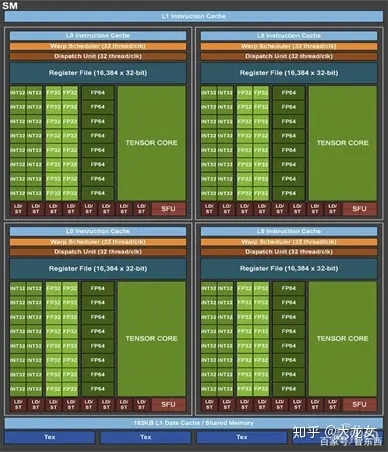Select the third Tex block
388x452 pixels.
[x=242, y=437]
